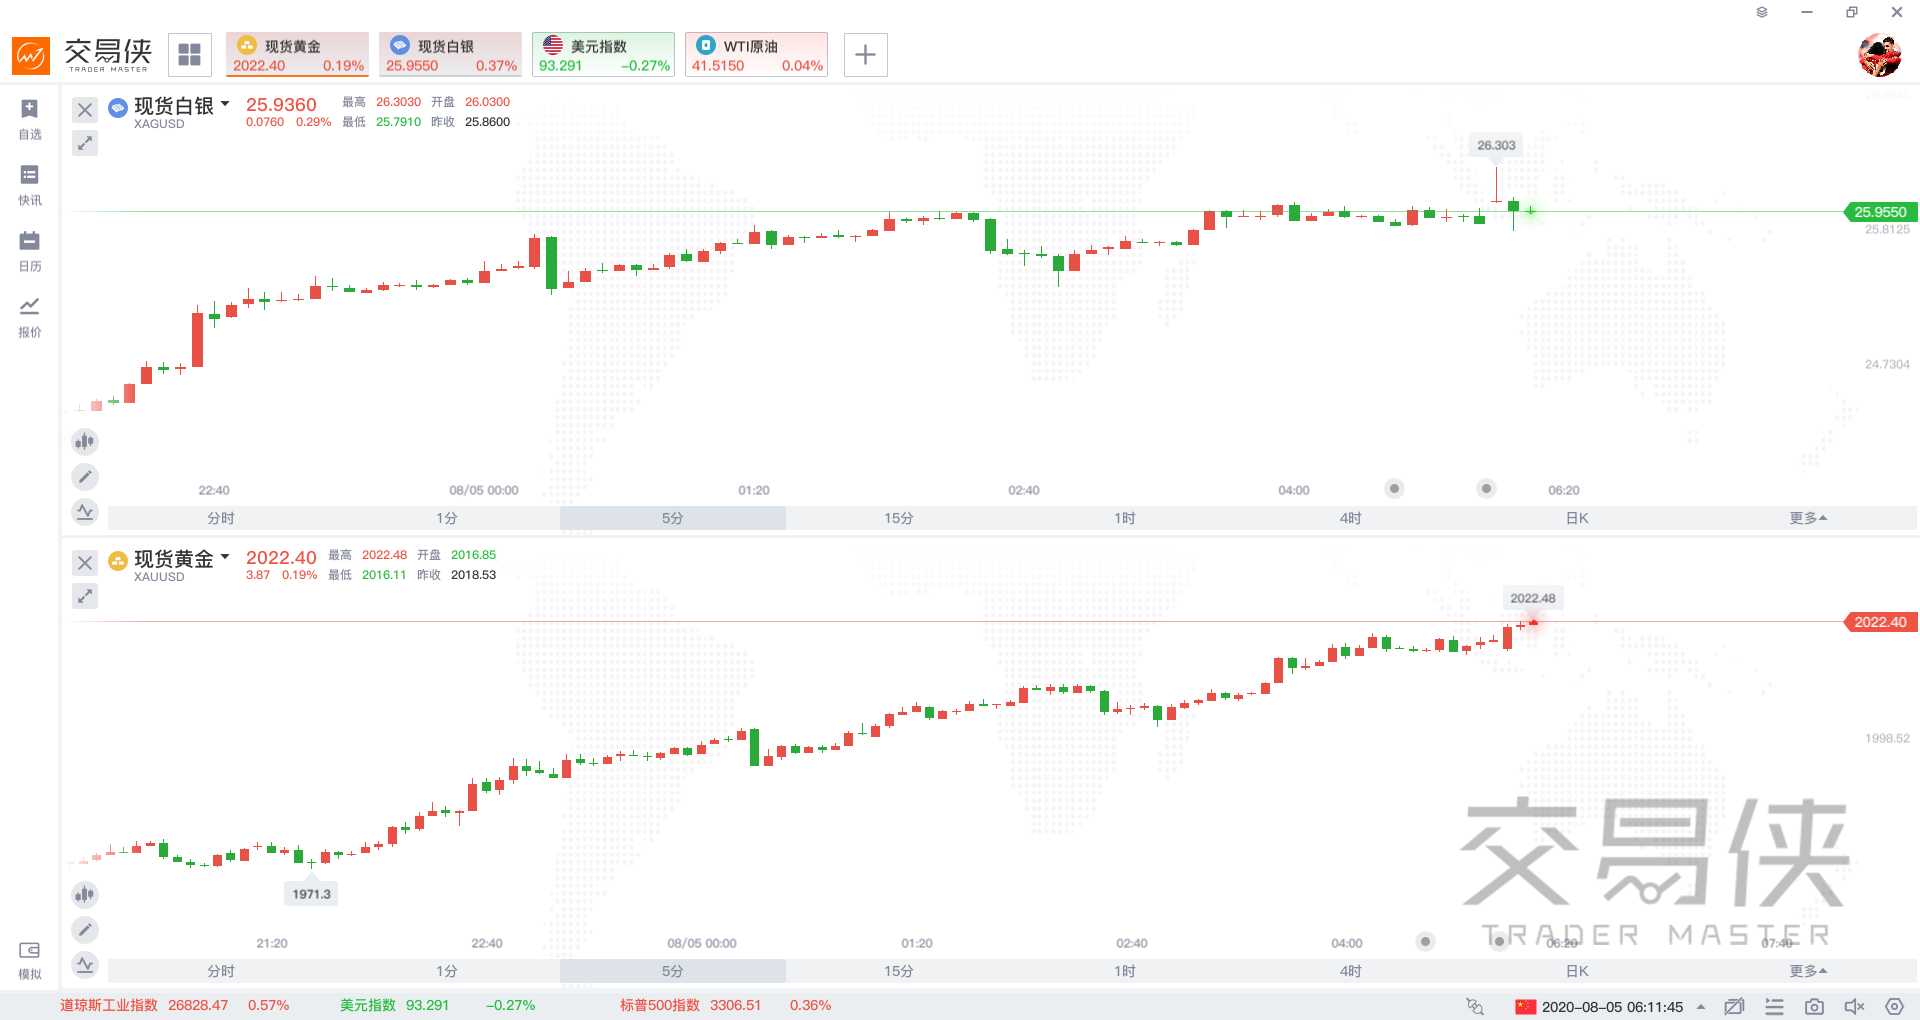Toggle the screen display icon in status bar
The width and height of the screenshot is (1920, 1020).
click(x=1735, y=1007)
